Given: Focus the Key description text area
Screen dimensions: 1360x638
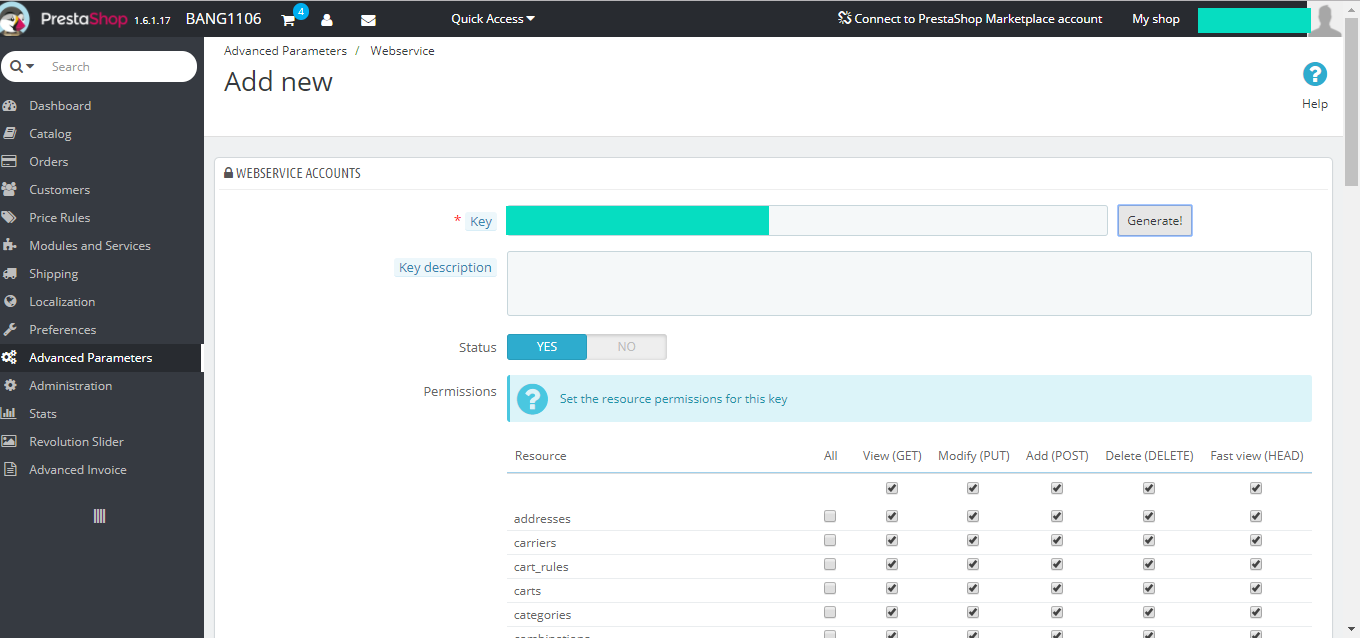Looking at the screenshot, I should coord(909,284).
